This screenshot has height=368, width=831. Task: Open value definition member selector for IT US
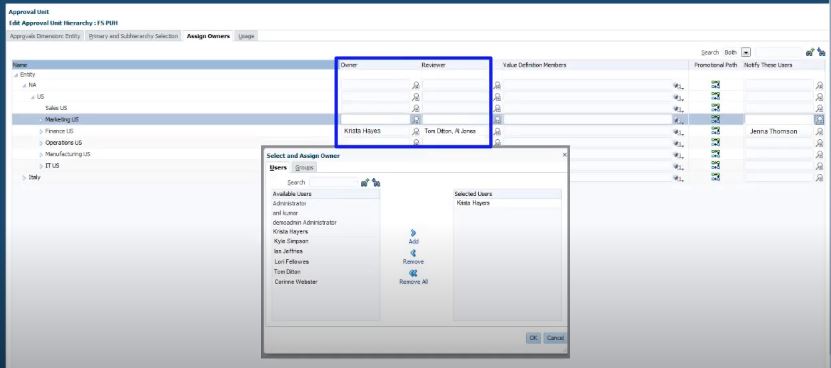tap(678, 167)
